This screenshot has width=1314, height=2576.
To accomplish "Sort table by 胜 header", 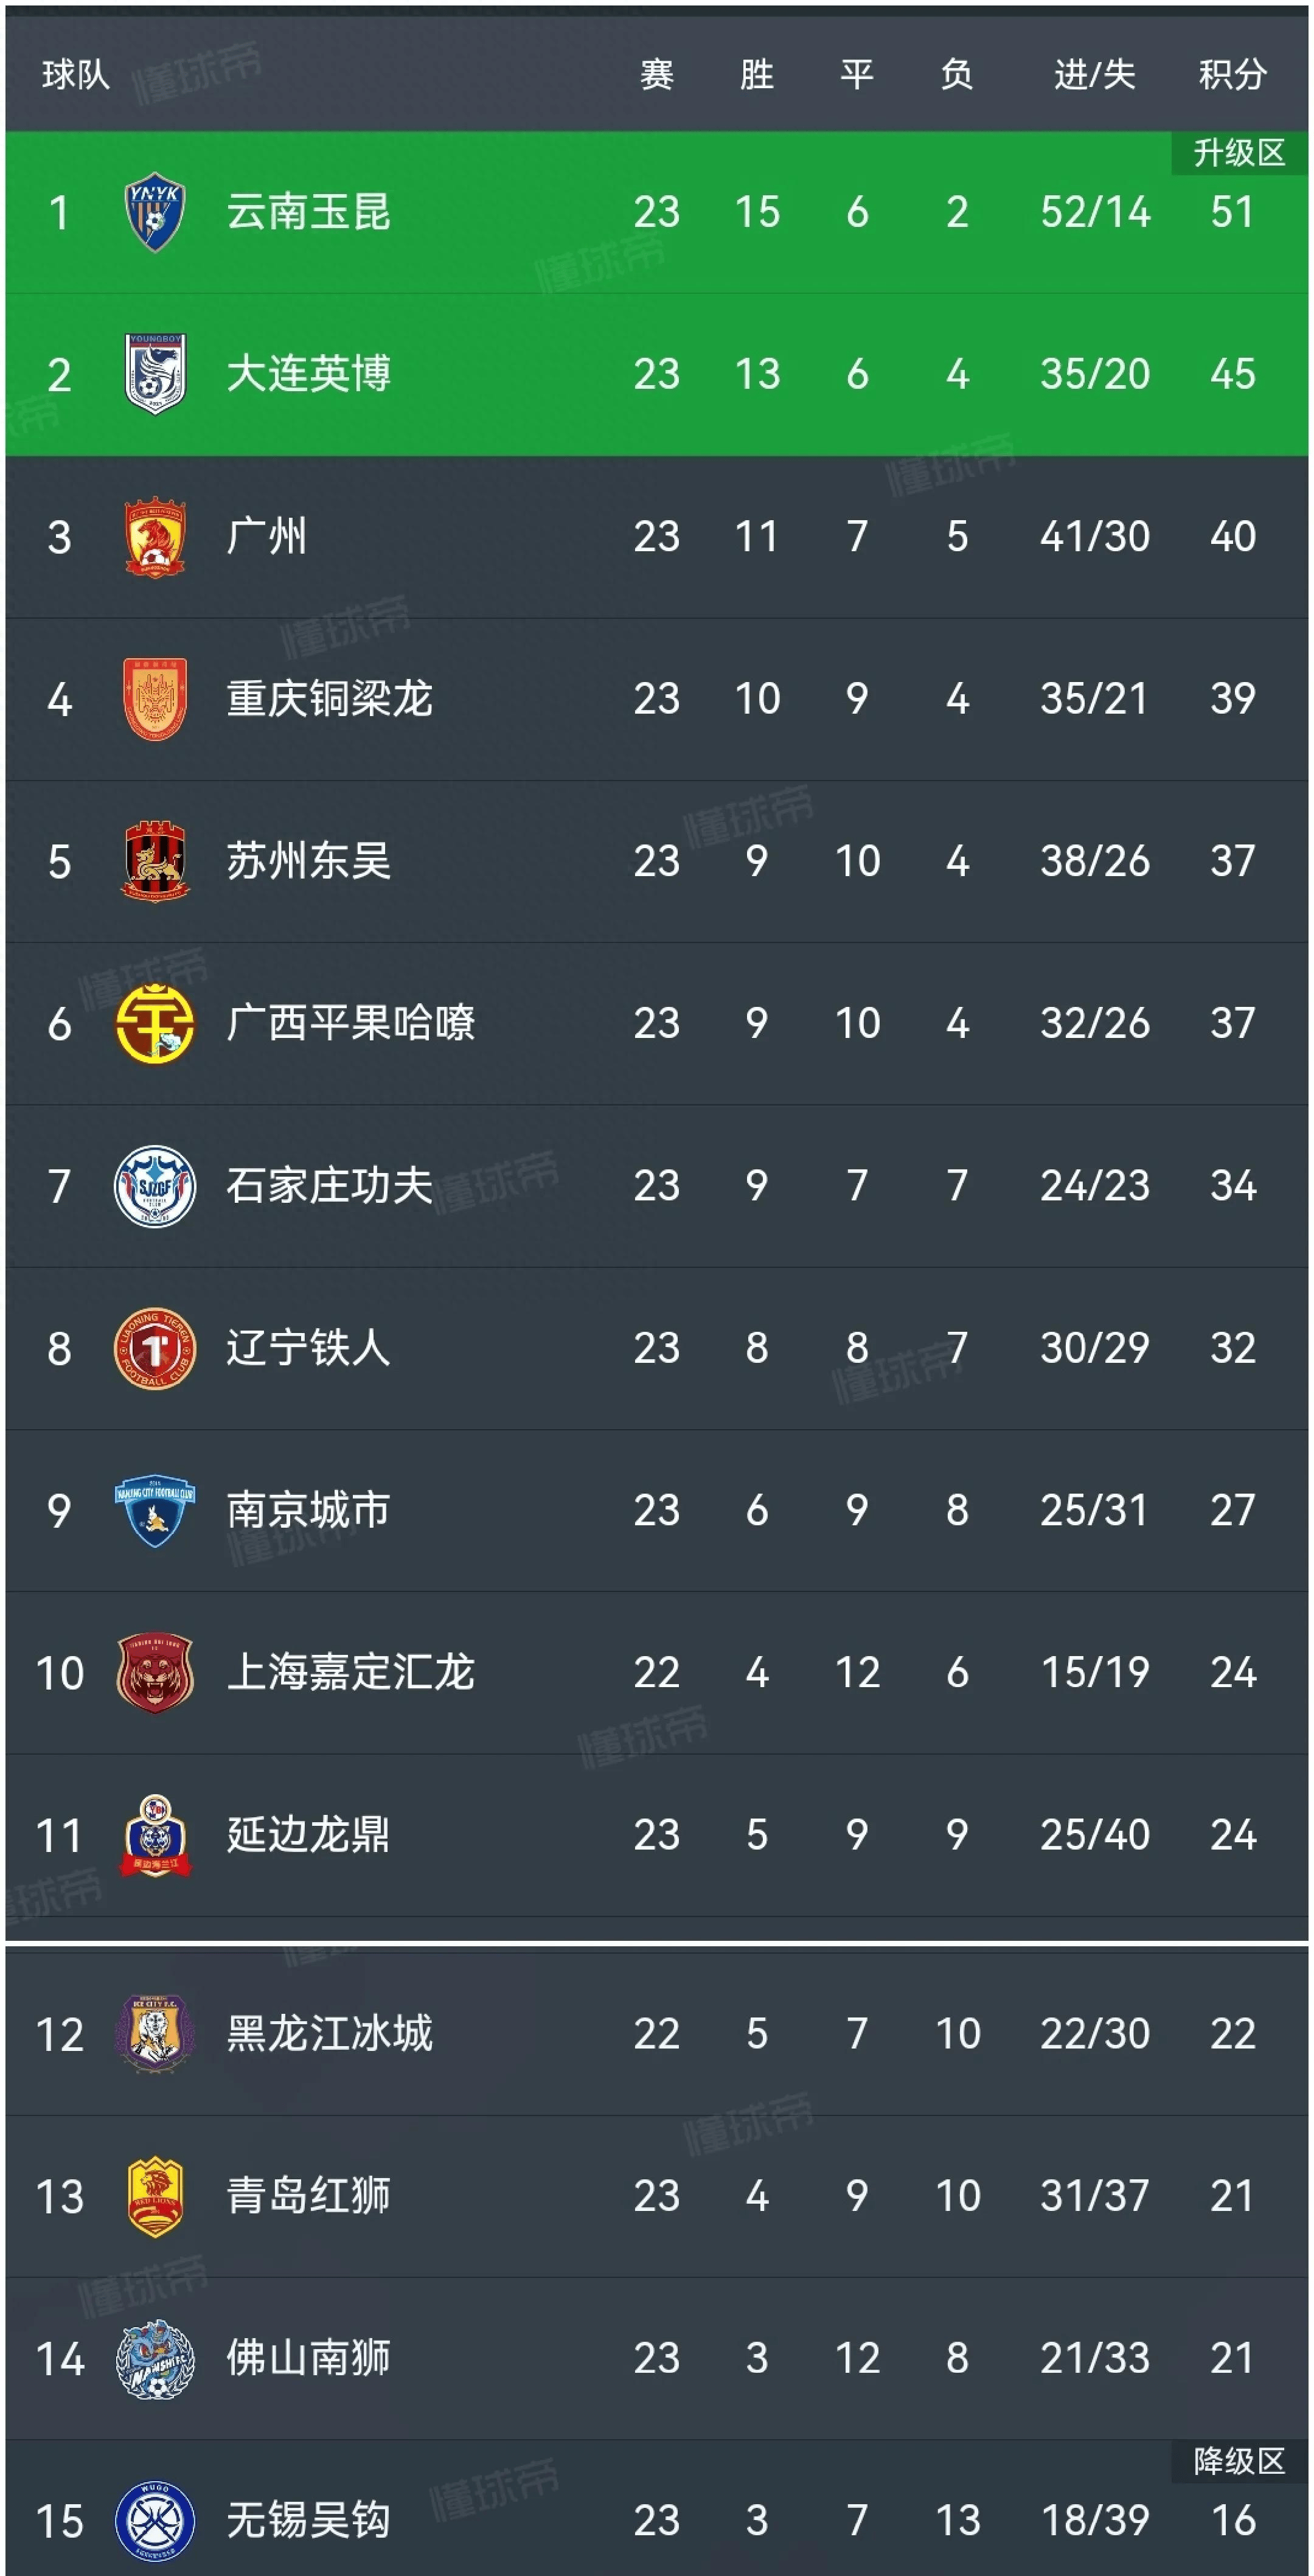I will pos(757,75).
